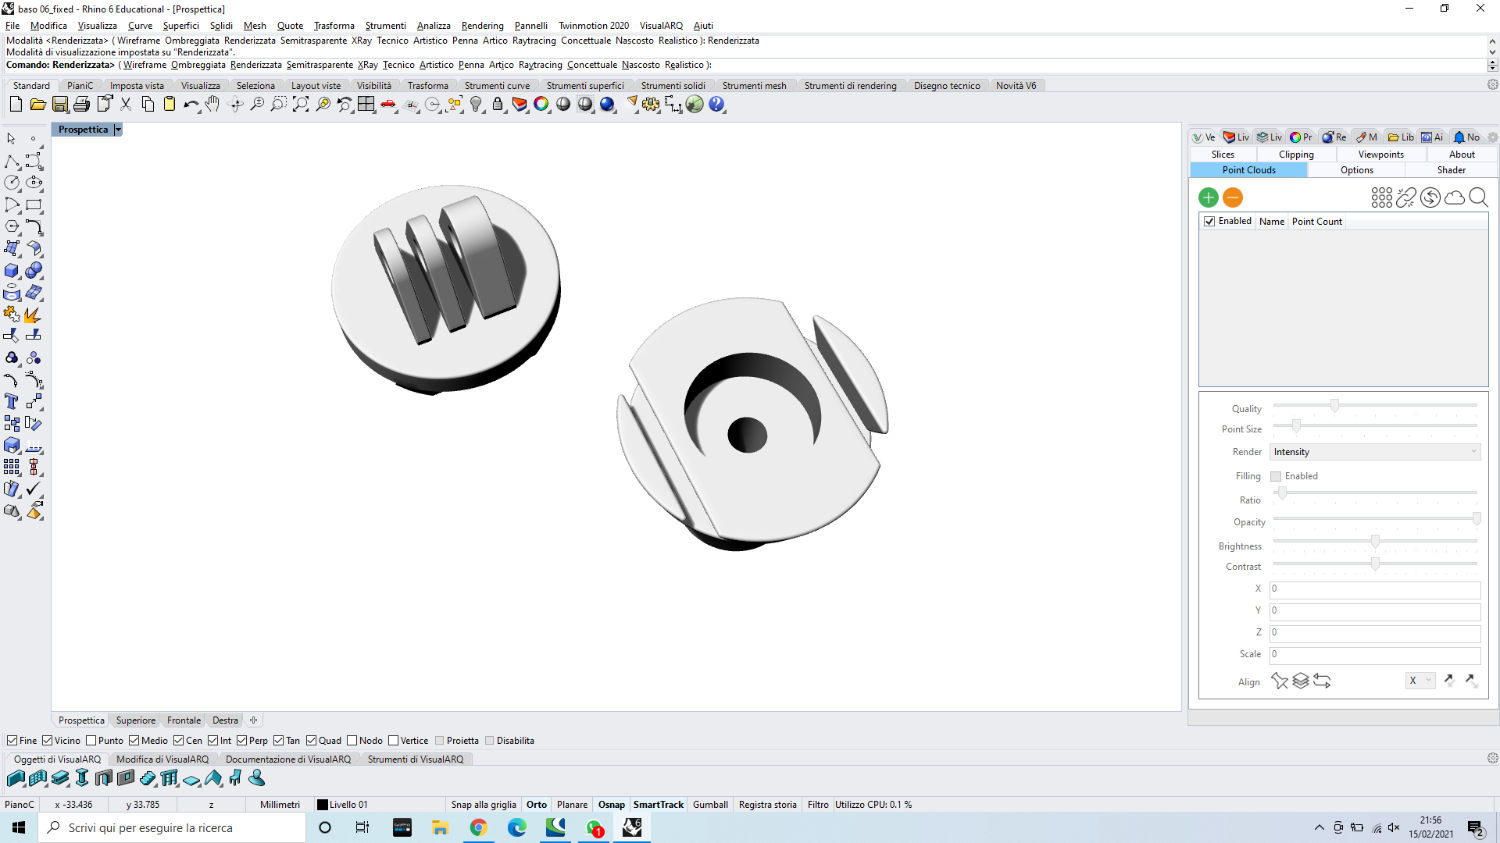This screenshot has width=1500, height=843.
Task: Click Snap alla griglia in status bar
Action: pos(483,805)
